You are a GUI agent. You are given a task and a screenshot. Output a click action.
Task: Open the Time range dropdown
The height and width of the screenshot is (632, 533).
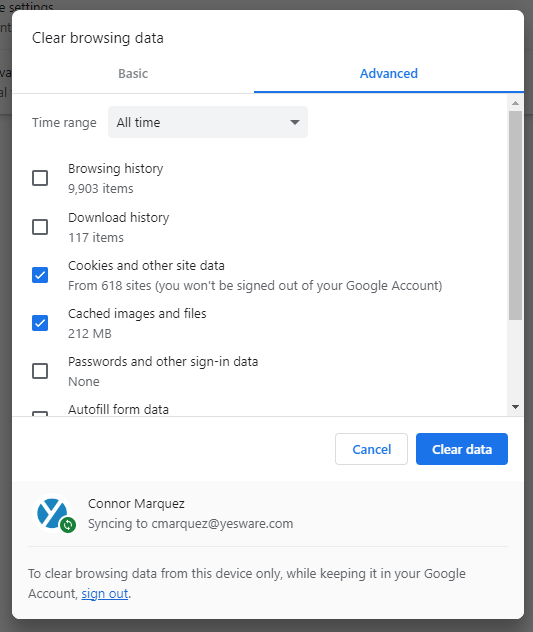[208, 122]
